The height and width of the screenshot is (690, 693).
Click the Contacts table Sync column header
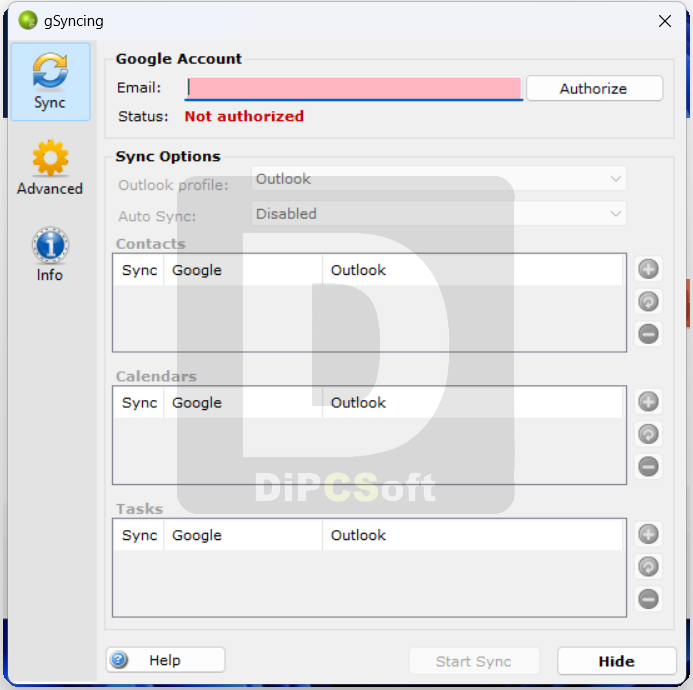click(139, 270)
